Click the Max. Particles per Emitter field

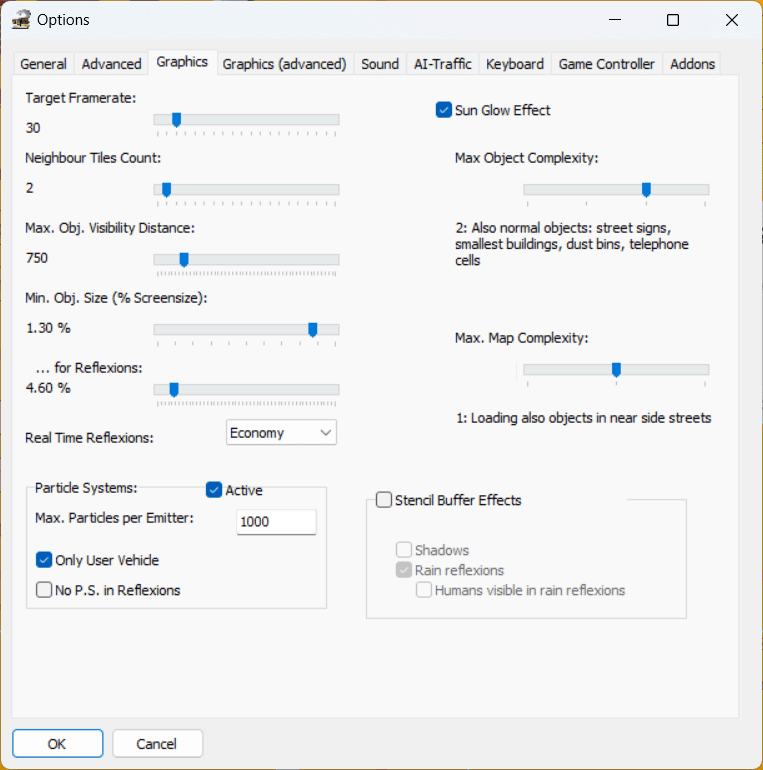[x=276, y=522]
